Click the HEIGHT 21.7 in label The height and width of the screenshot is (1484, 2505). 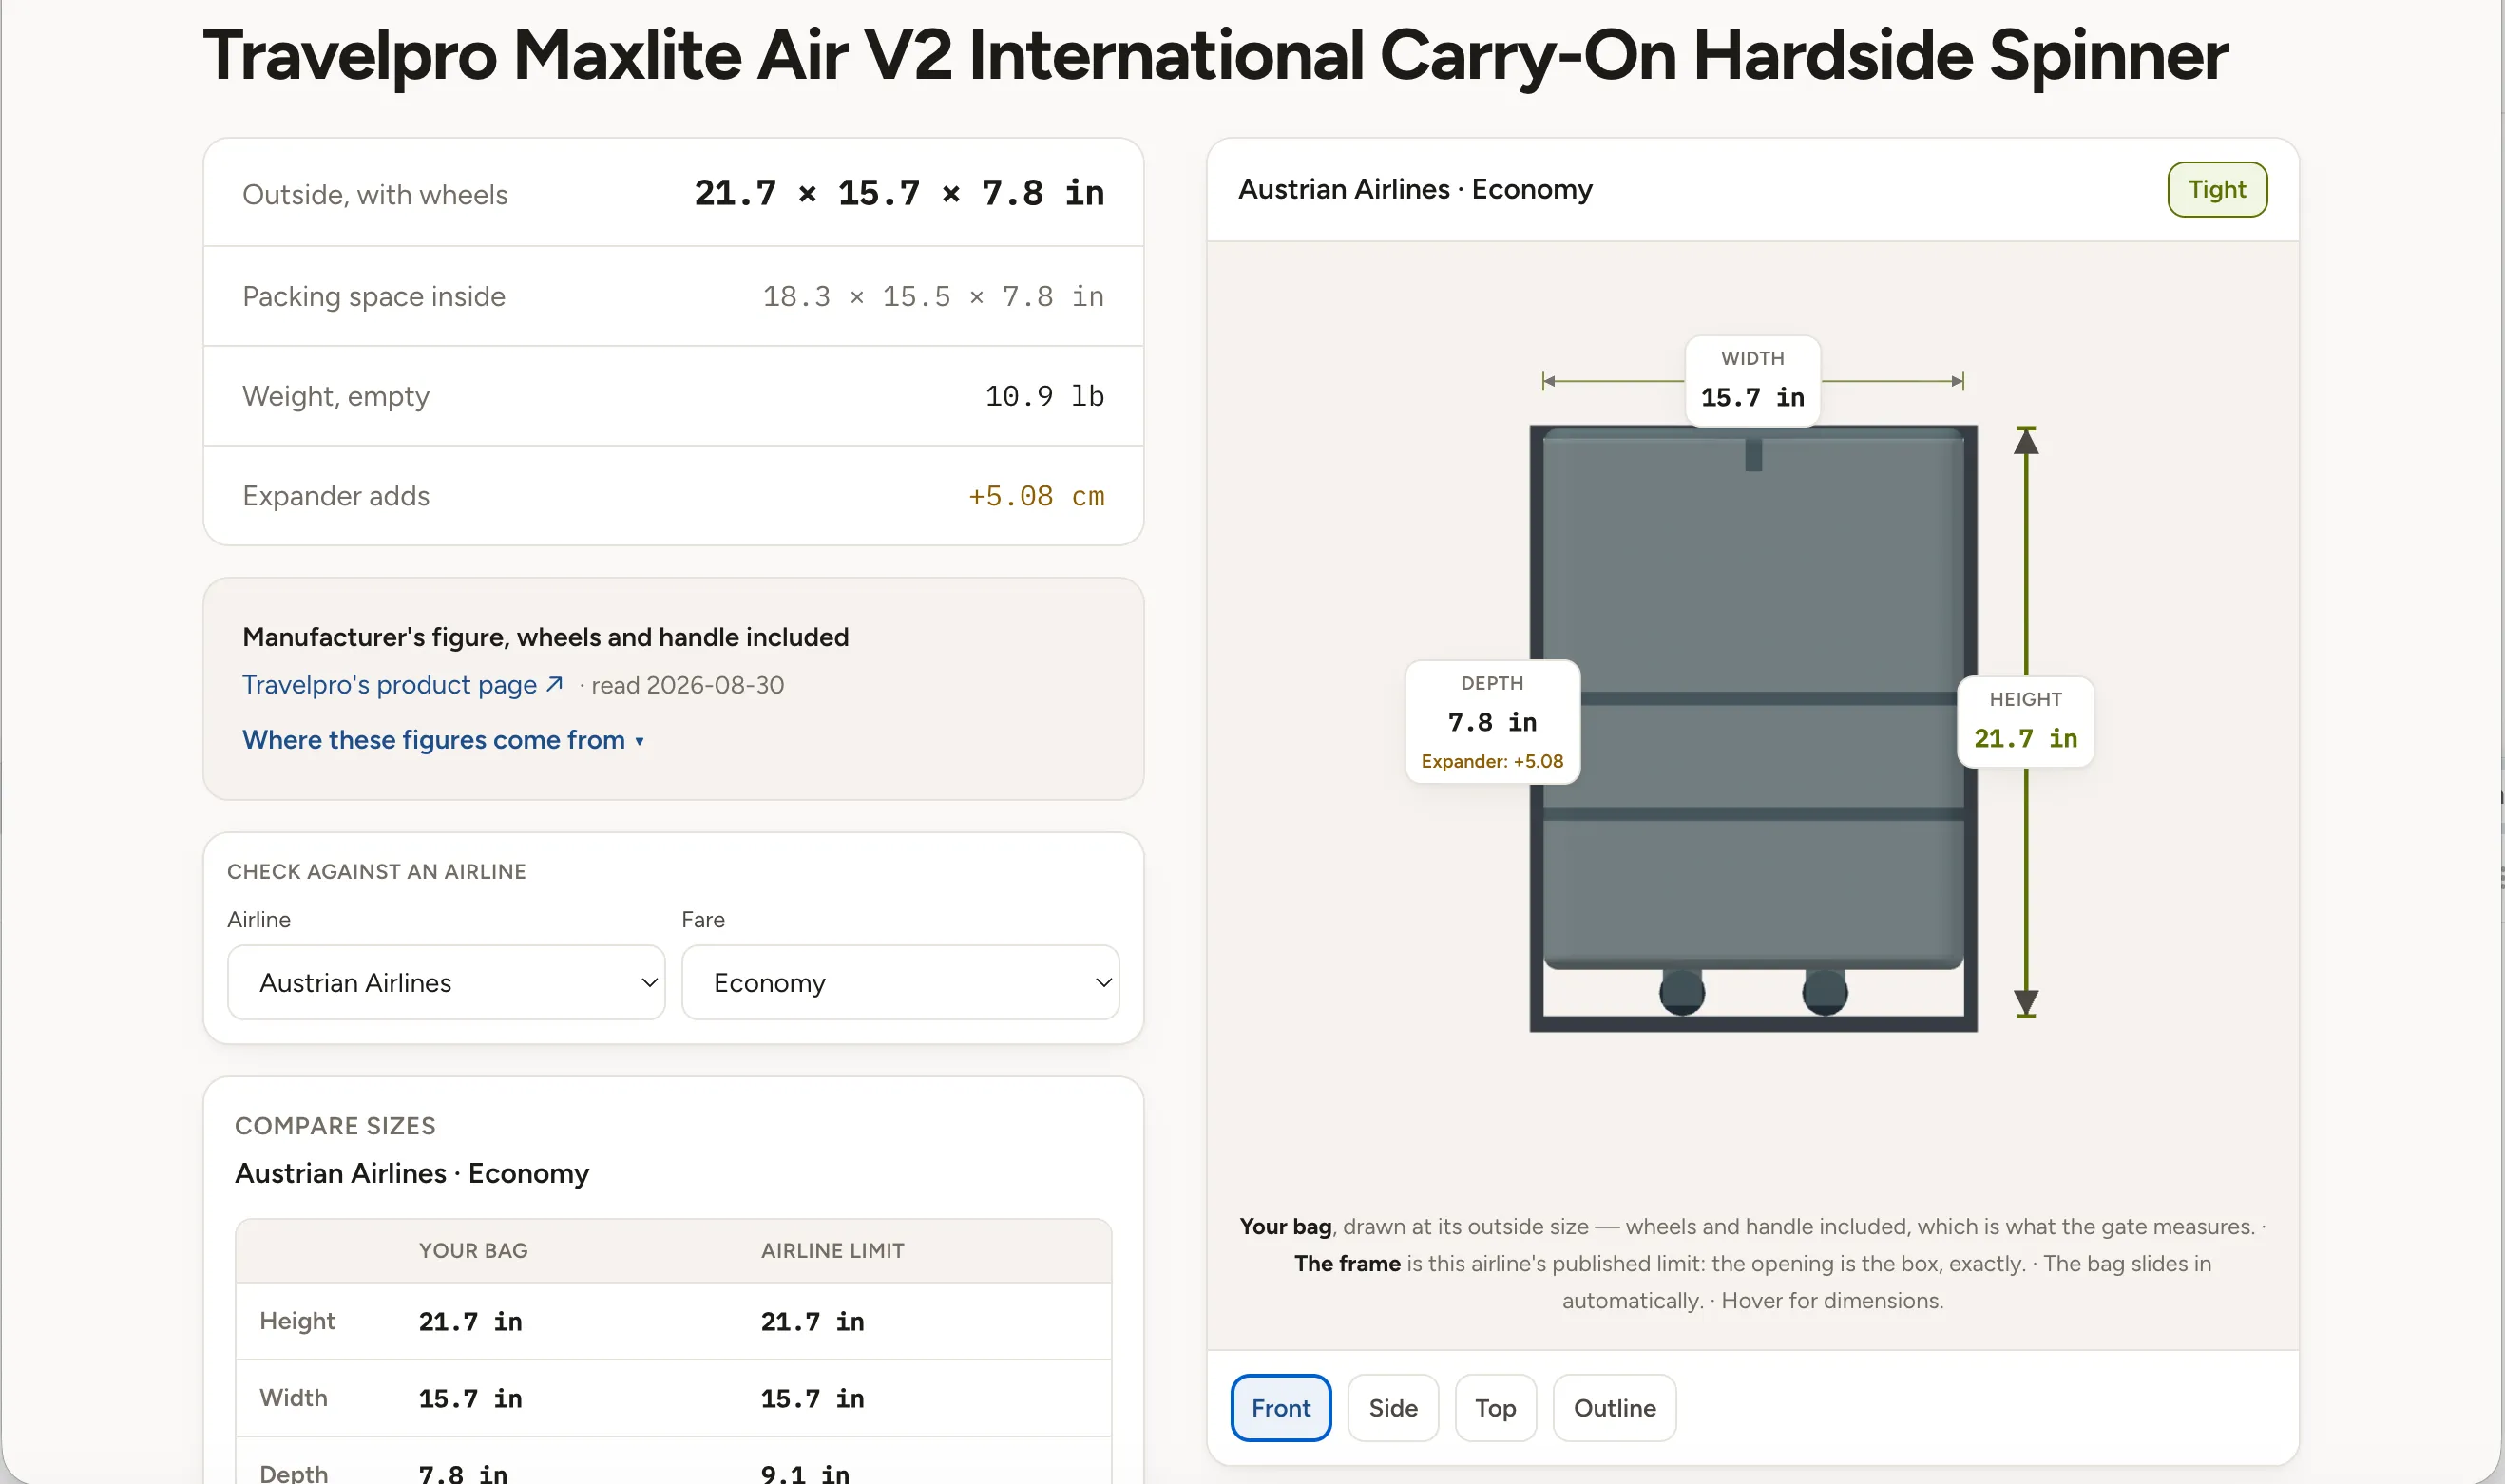[2025, 721]
